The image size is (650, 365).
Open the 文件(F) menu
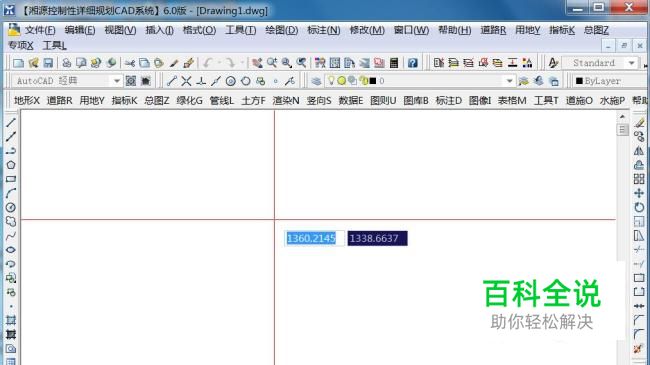40,30
